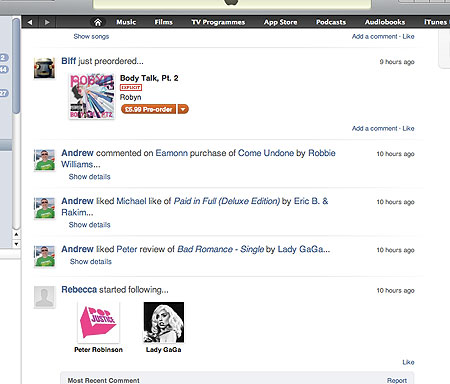
Task: Open Peter's name in the review post
Action: coord(127,249)
